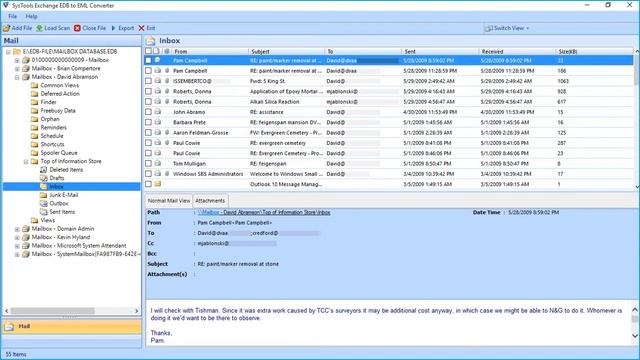The width and height of the screenshot is (640, 360).
Task: Click the Mailbox - Domain Admin mailbox icon
Action: (26, 229)
